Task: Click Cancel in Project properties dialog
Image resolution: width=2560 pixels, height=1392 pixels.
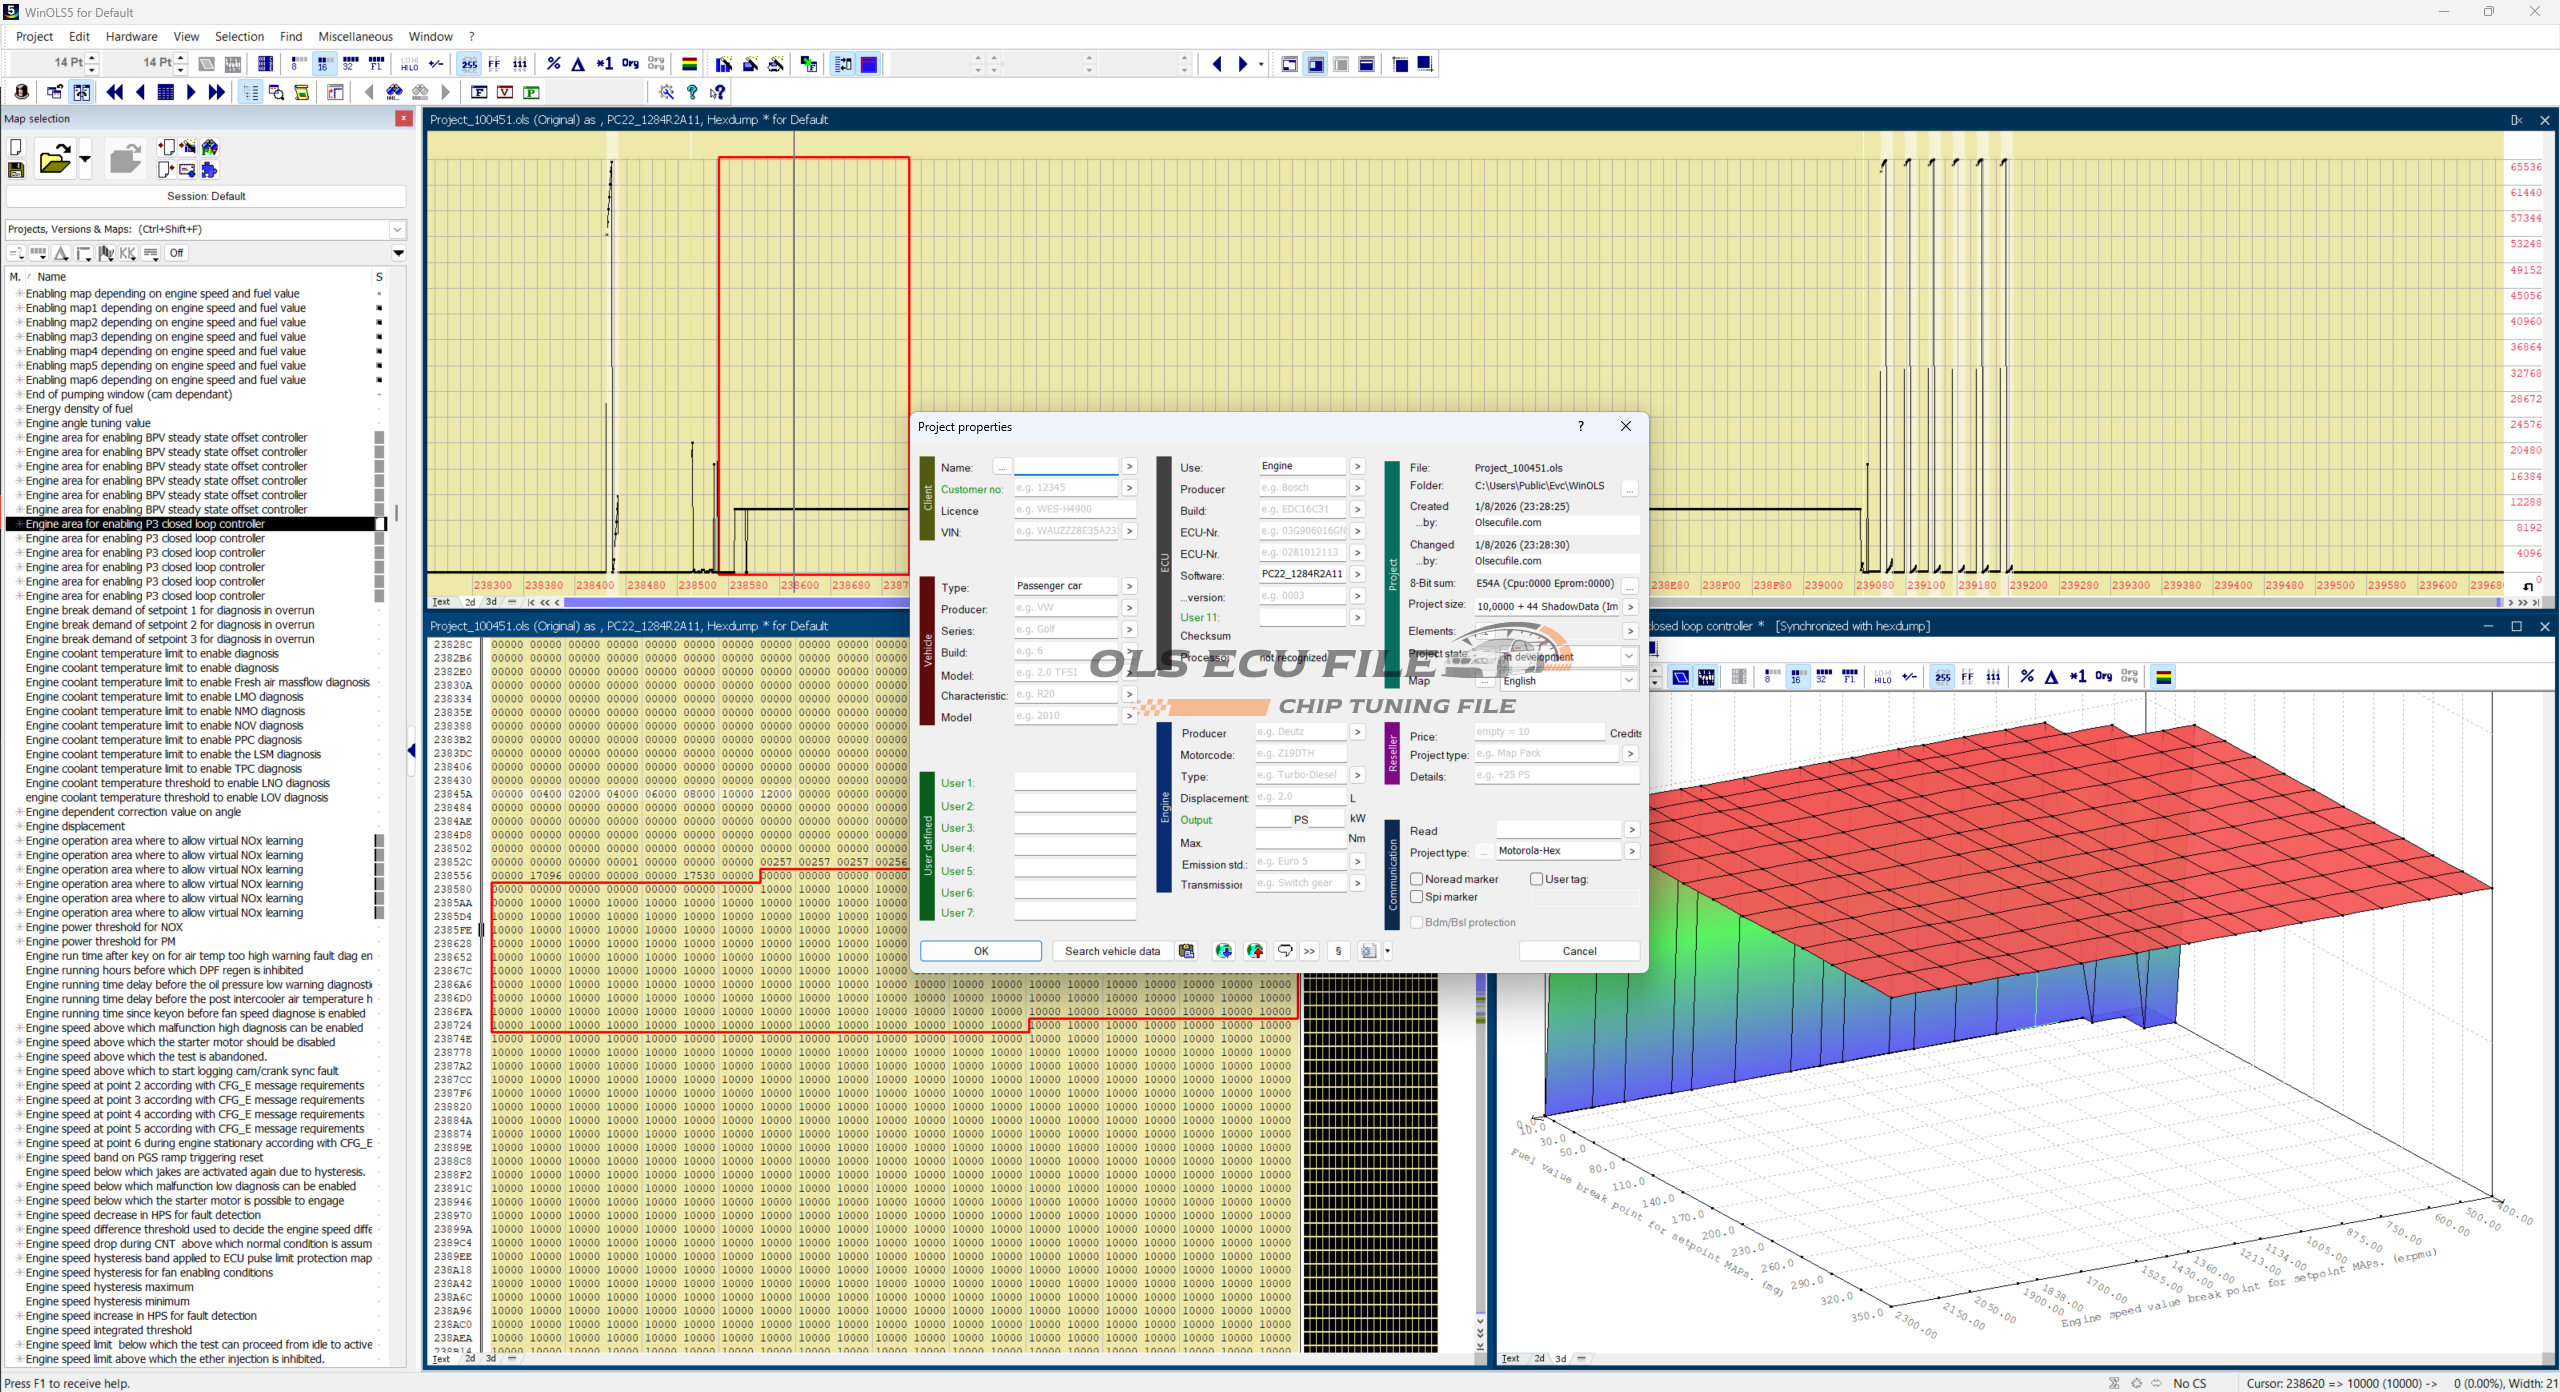Action: click(1579, 951)
